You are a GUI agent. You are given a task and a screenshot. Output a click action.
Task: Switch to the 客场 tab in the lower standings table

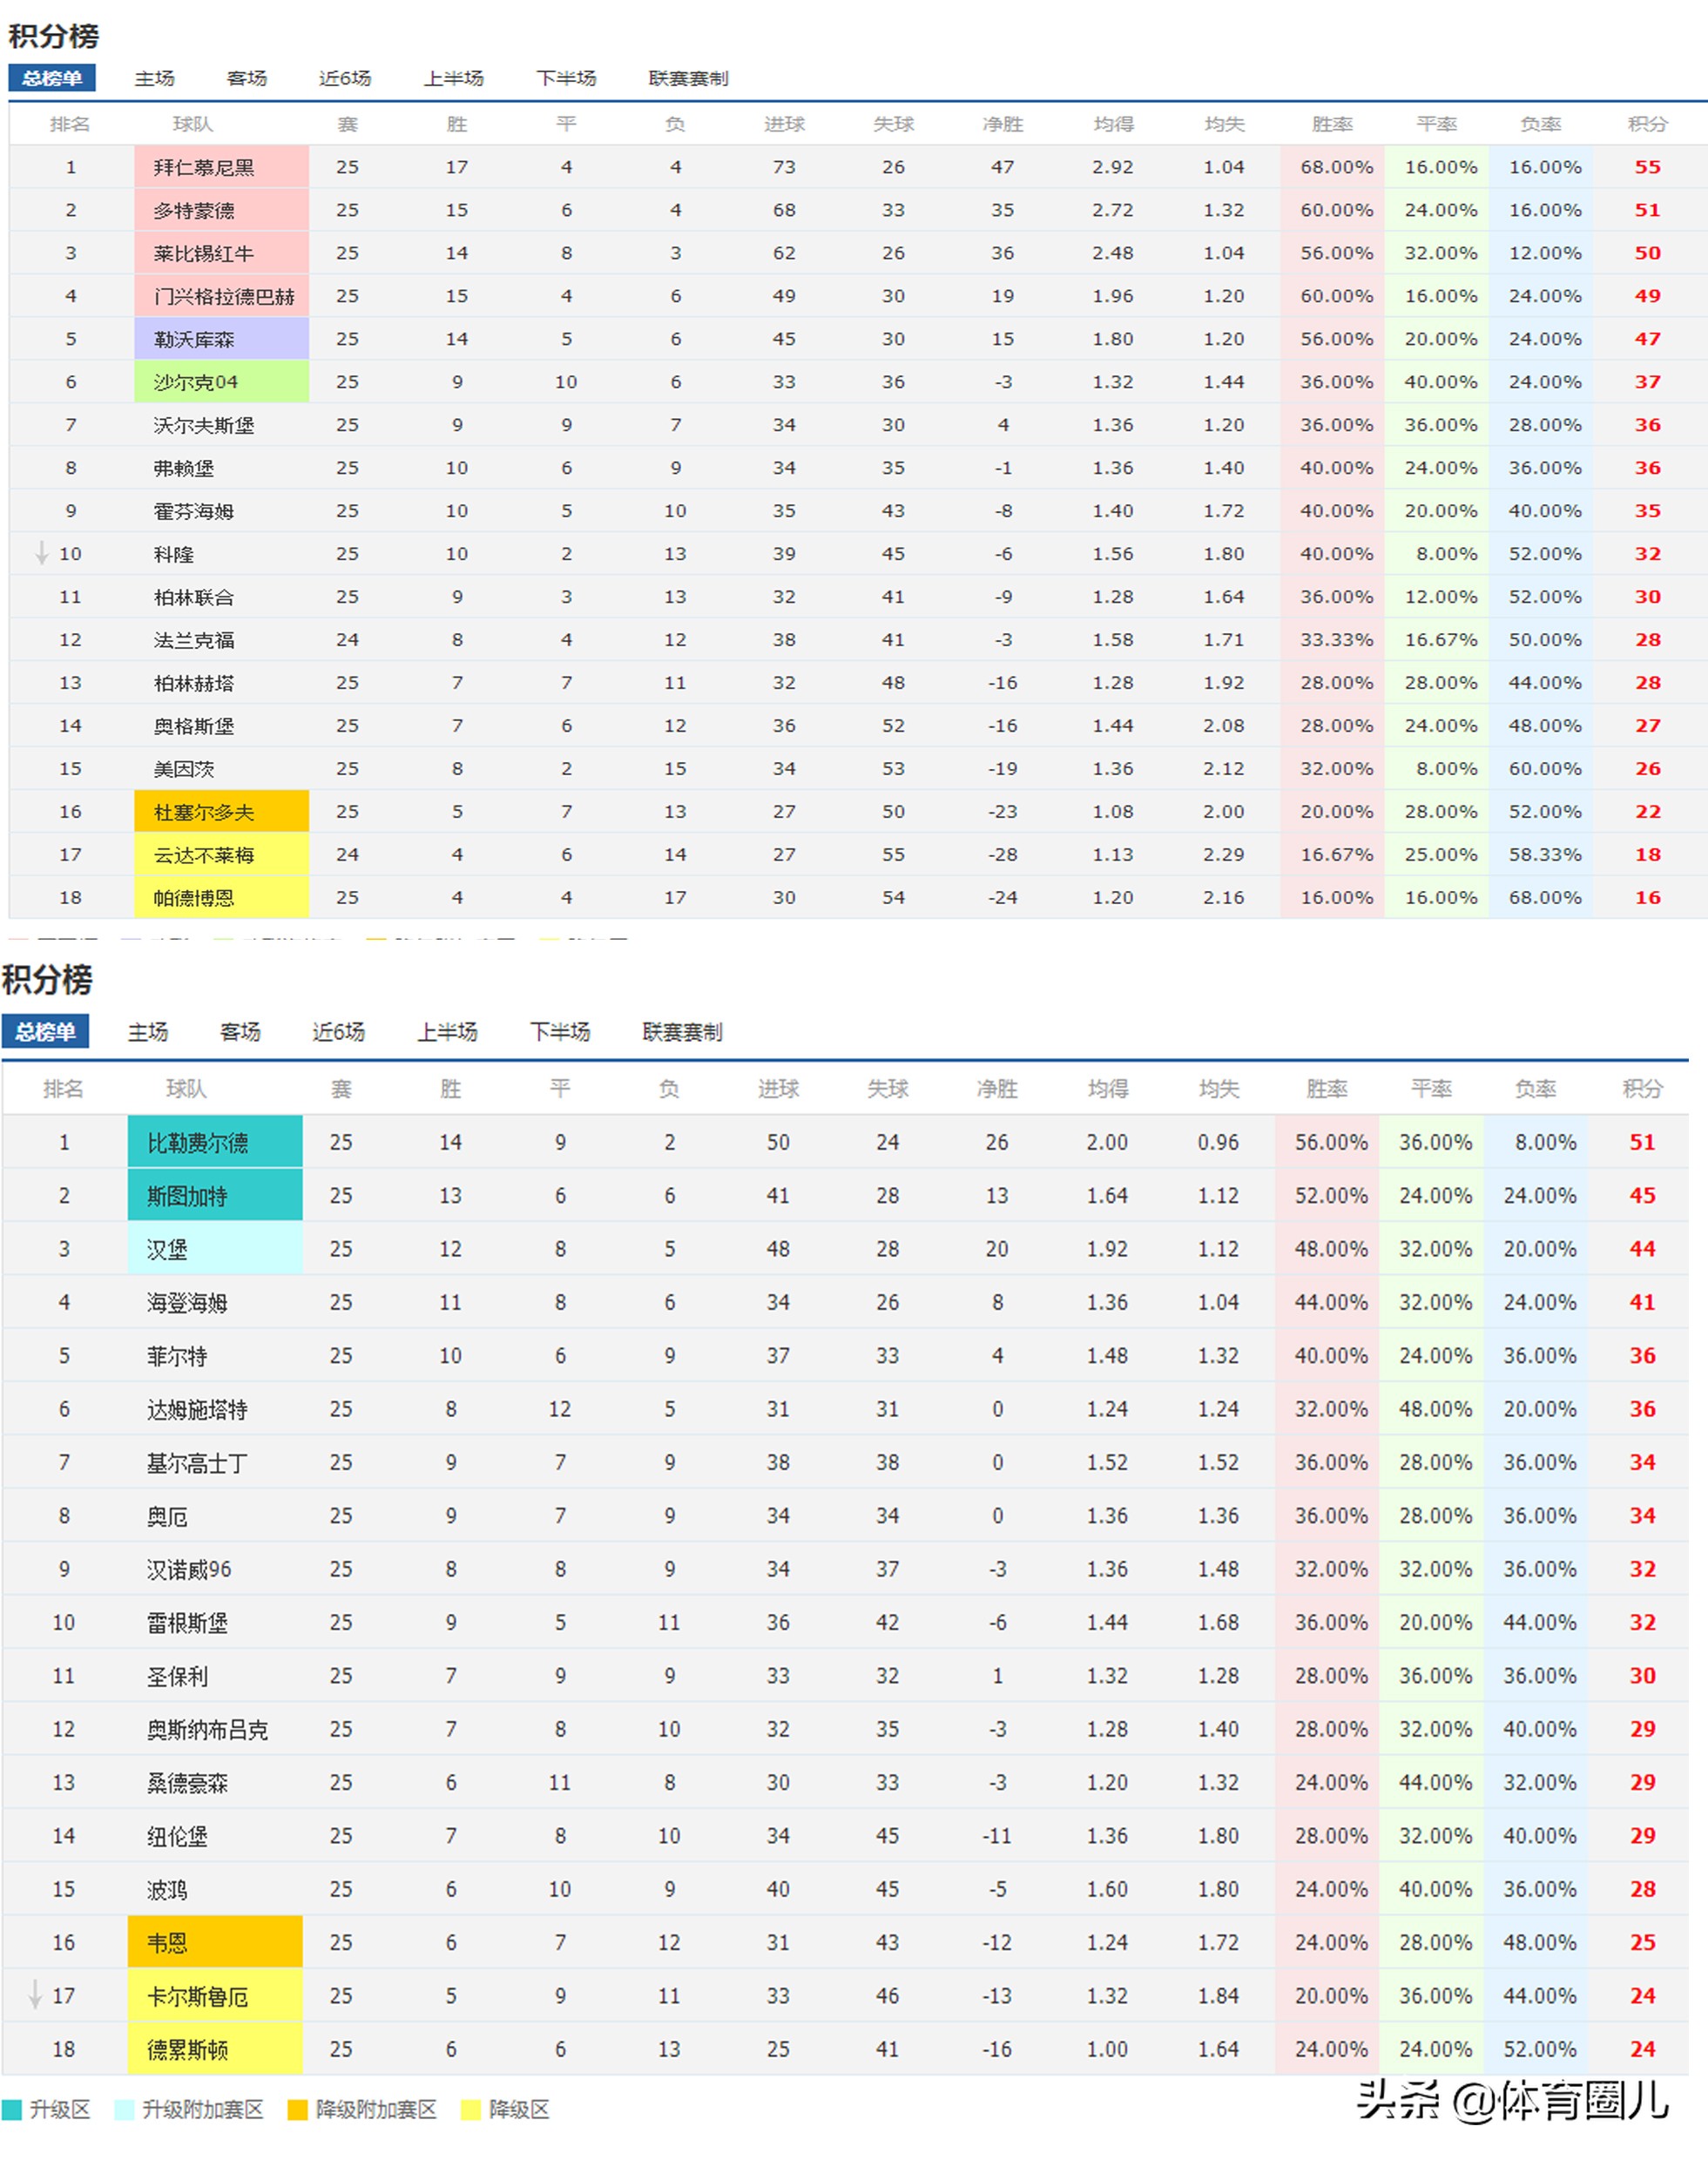coord(240,1031)
